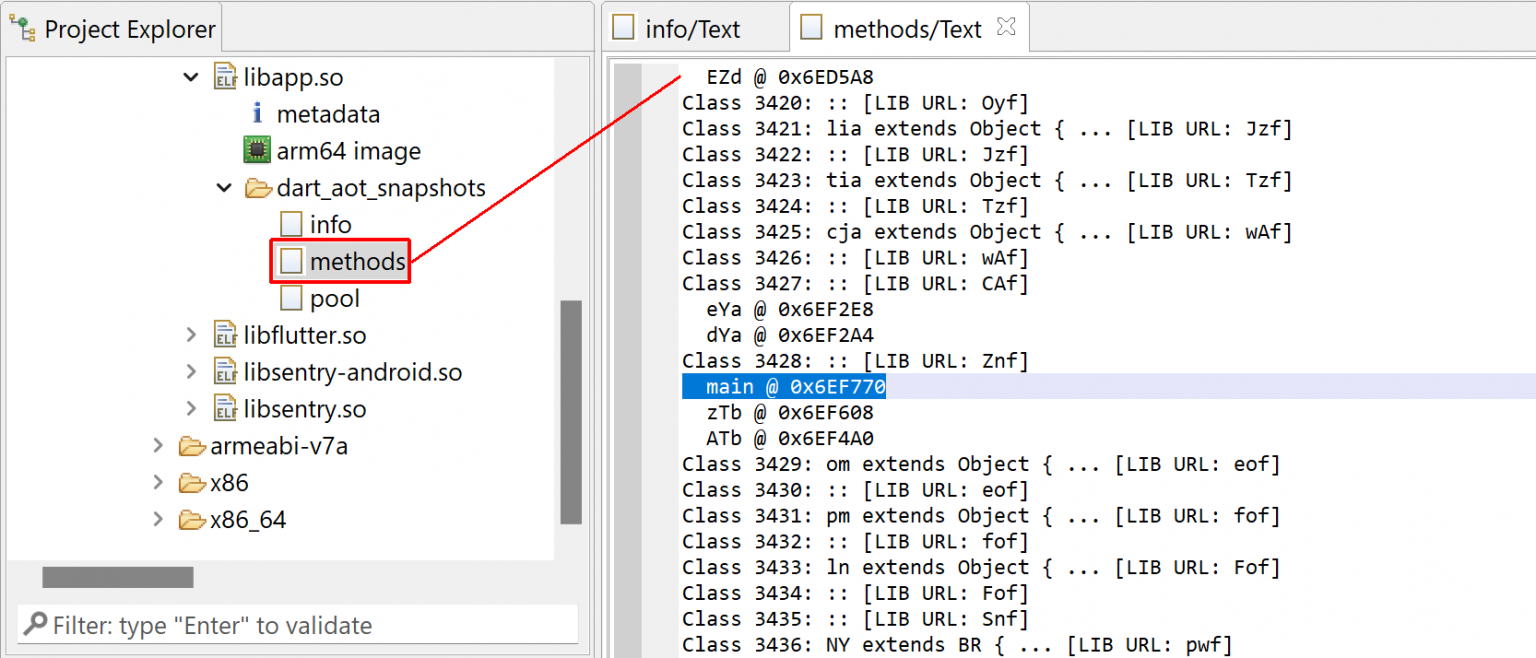Click the dart_aot_snapshots folder icon
Viewport: 1536px width, 658px height.
tap(256, 188)
